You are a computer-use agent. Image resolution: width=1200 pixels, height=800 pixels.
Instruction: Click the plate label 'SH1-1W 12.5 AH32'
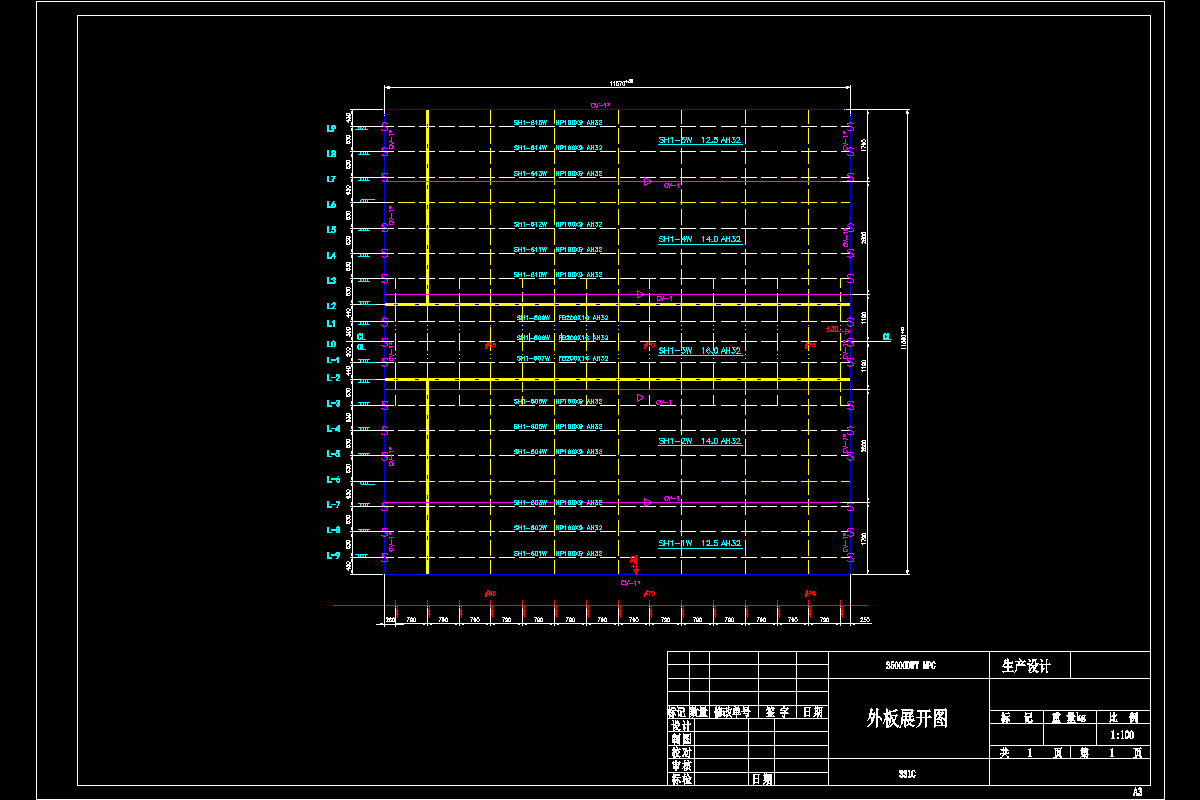(x=699, y=543)
